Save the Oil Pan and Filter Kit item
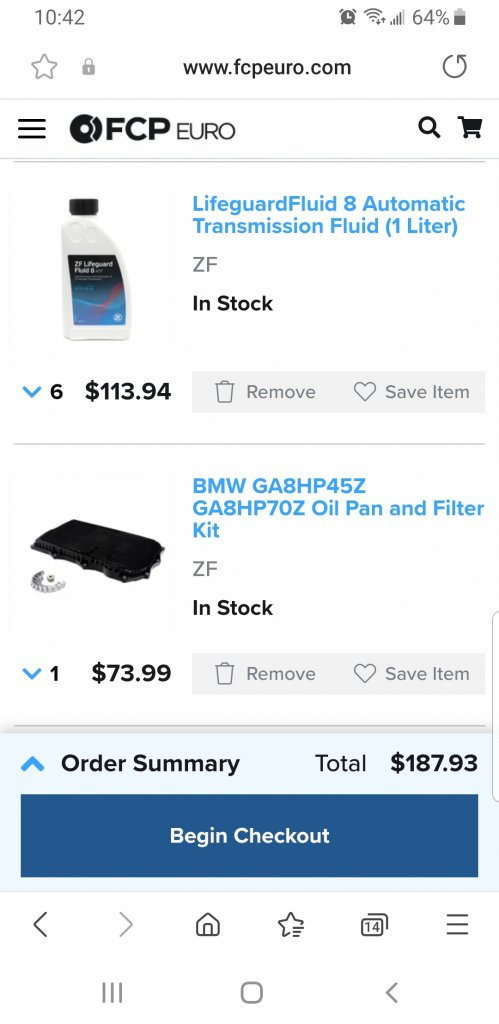Image resolution: width=499 pixels, height=1024 pixels. [x=411, y=673]
